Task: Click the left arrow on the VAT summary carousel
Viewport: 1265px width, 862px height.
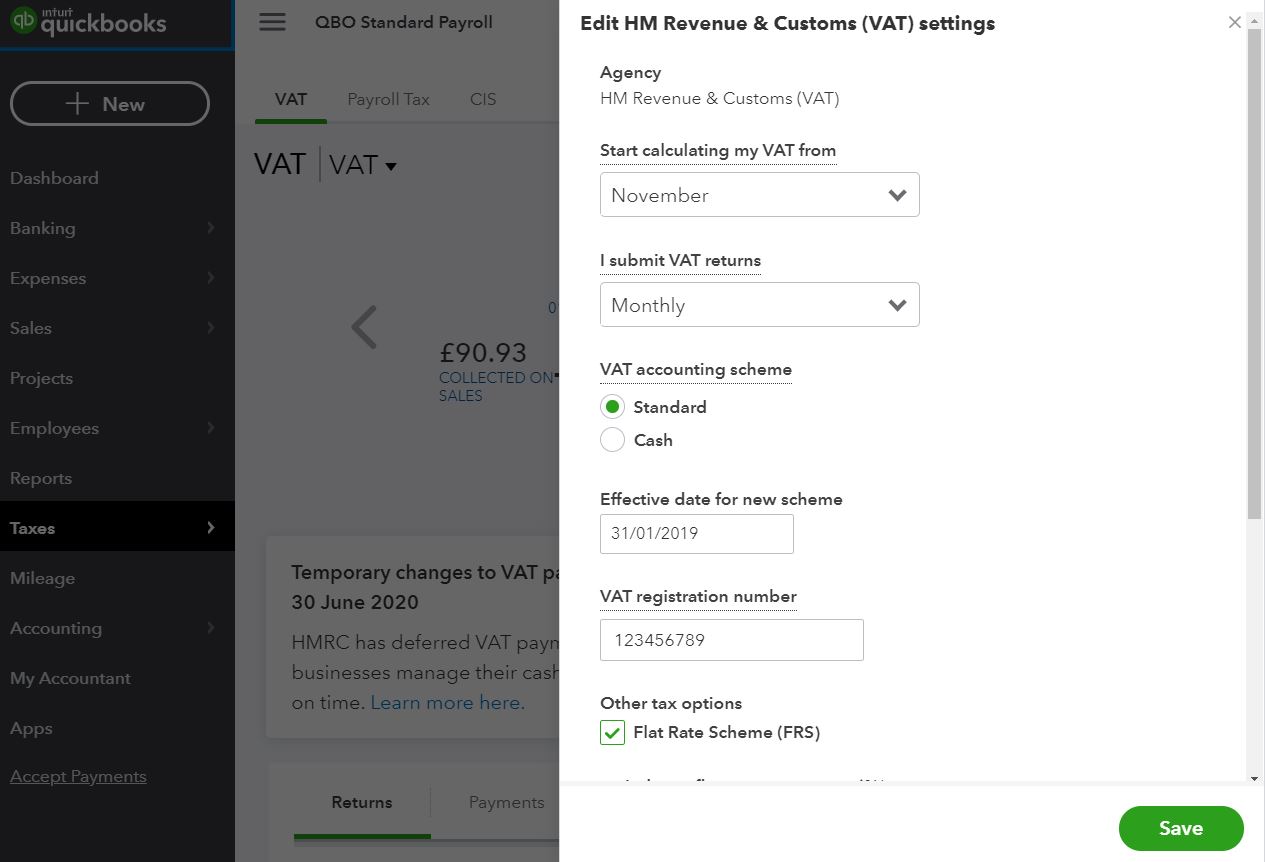Action: click(x=363, y=327)
